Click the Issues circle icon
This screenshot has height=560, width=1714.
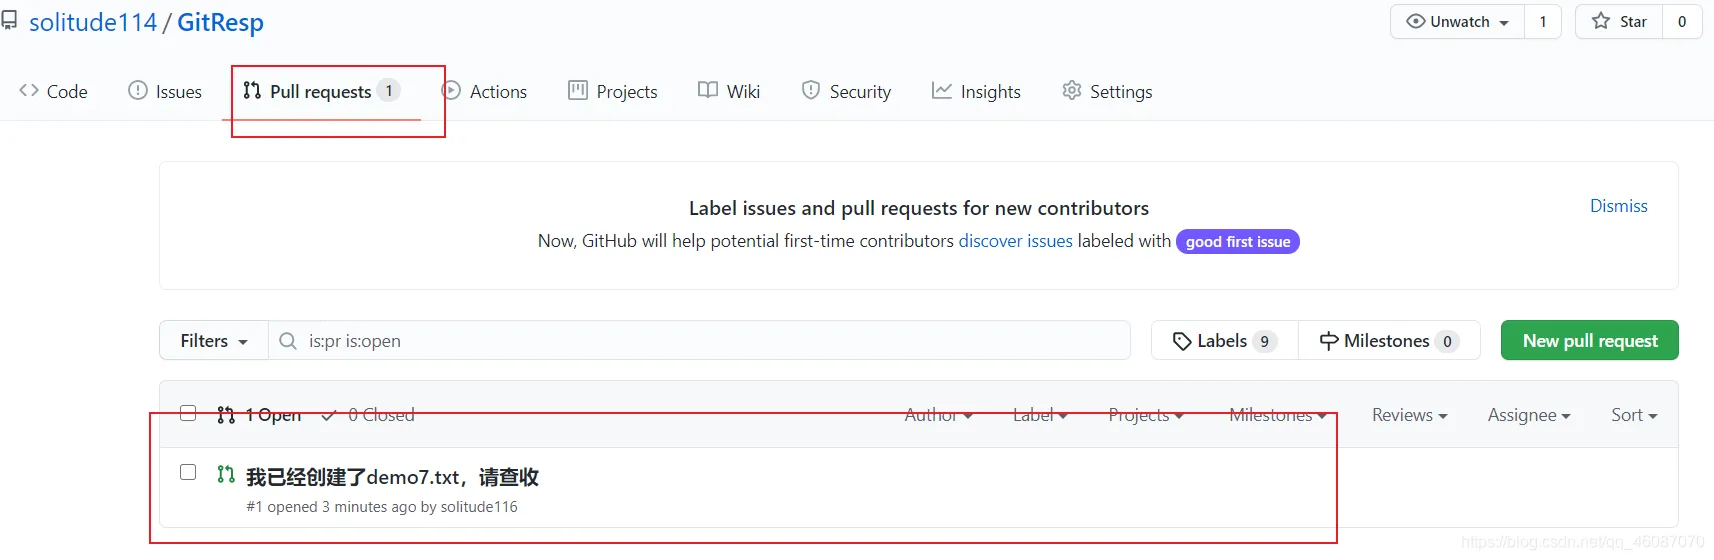point(138,91)
